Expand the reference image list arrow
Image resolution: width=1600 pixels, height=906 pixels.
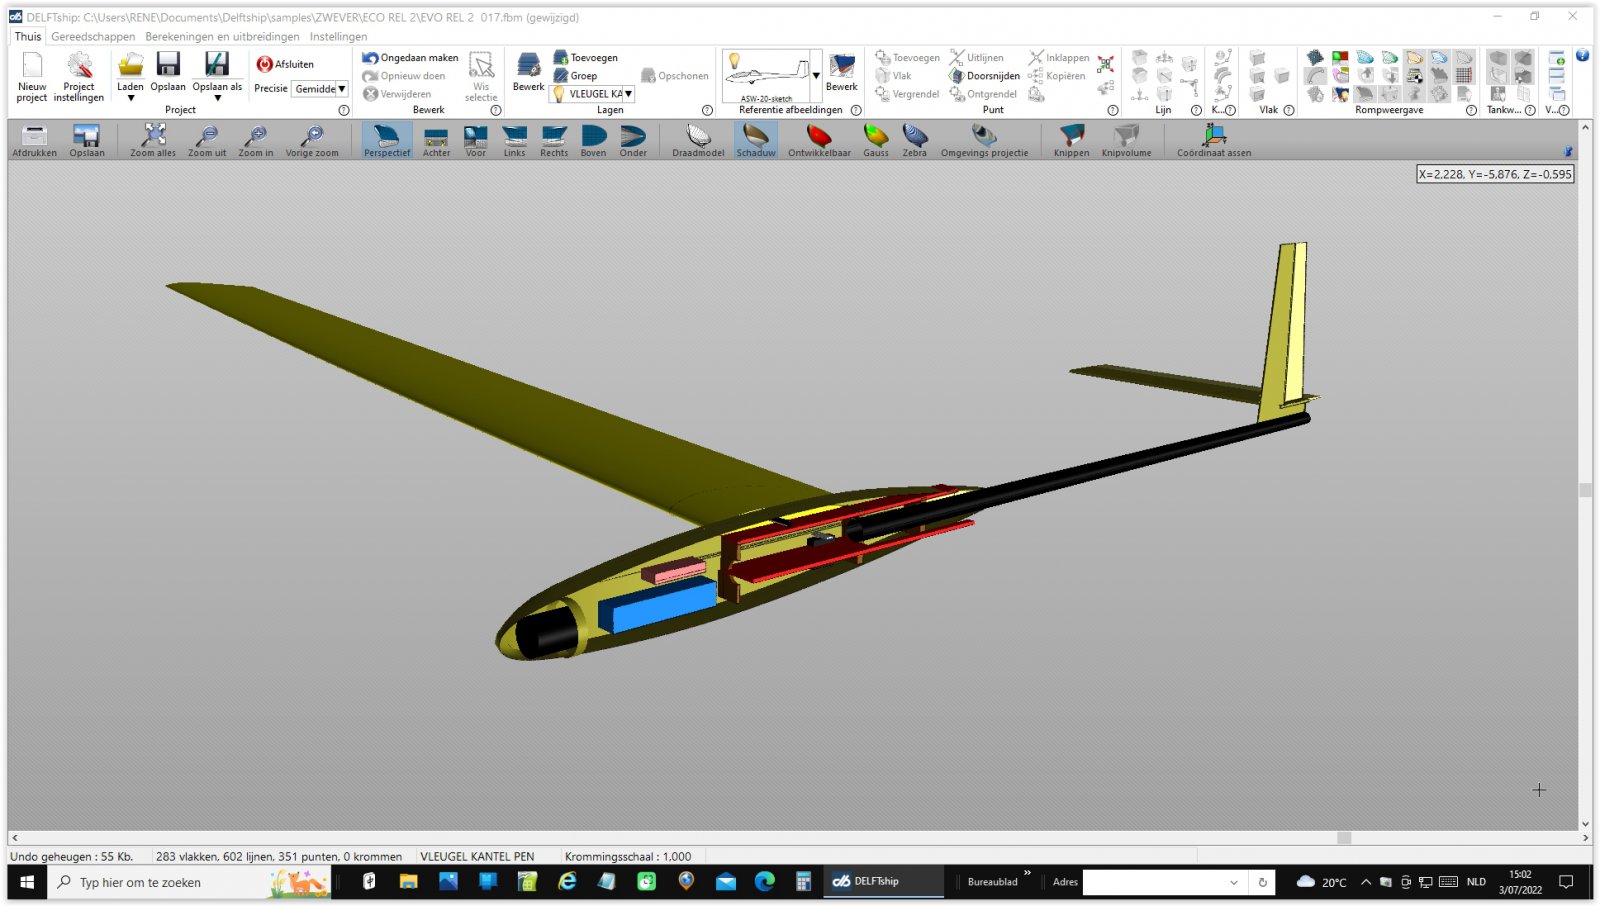pos(816,76)
